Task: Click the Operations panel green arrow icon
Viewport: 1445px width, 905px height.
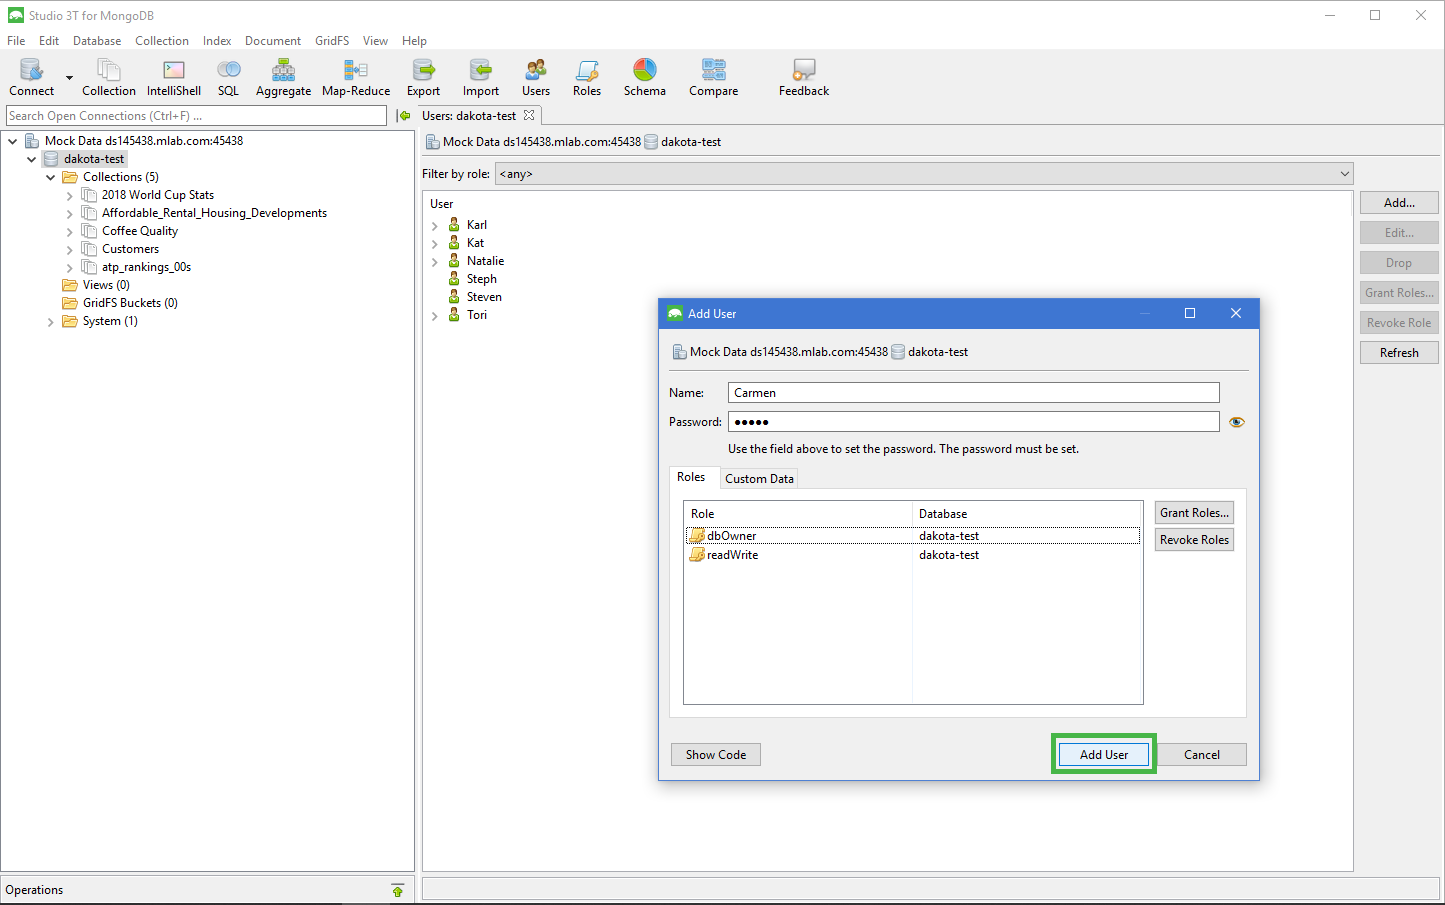Action: pos(398,890)
